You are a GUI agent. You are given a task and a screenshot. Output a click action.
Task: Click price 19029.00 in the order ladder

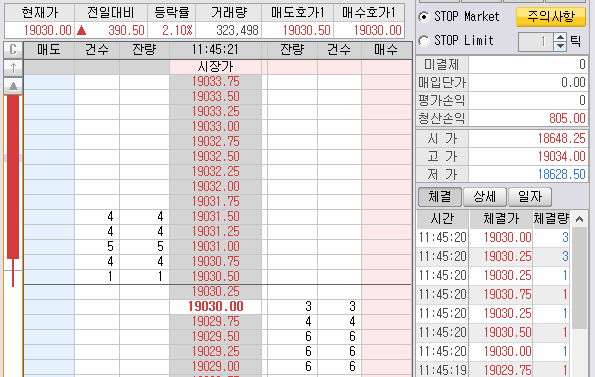[215, 366]
